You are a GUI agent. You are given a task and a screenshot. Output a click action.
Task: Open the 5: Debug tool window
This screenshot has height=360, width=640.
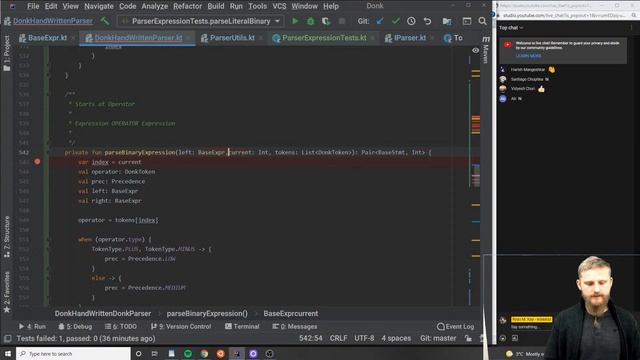75,327
